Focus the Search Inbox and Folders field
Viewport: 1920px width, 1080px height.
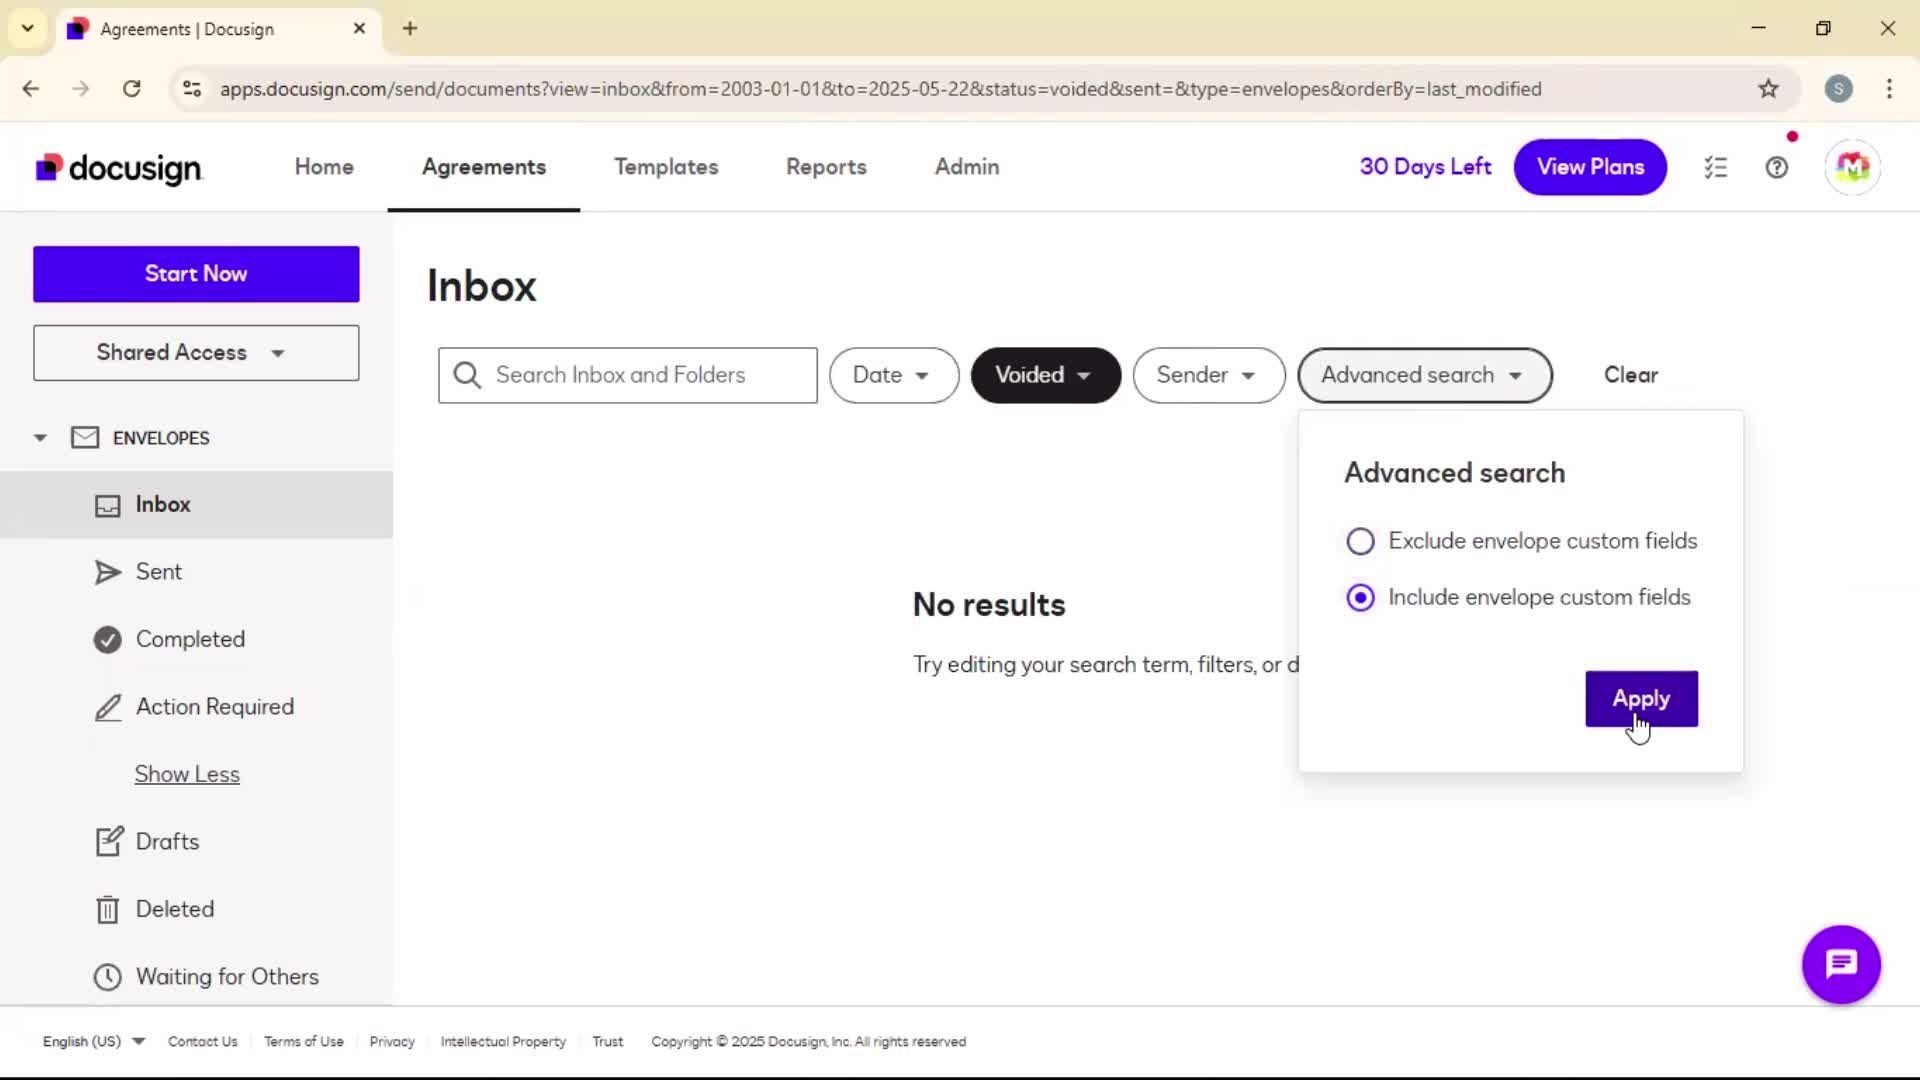[628, 375]
